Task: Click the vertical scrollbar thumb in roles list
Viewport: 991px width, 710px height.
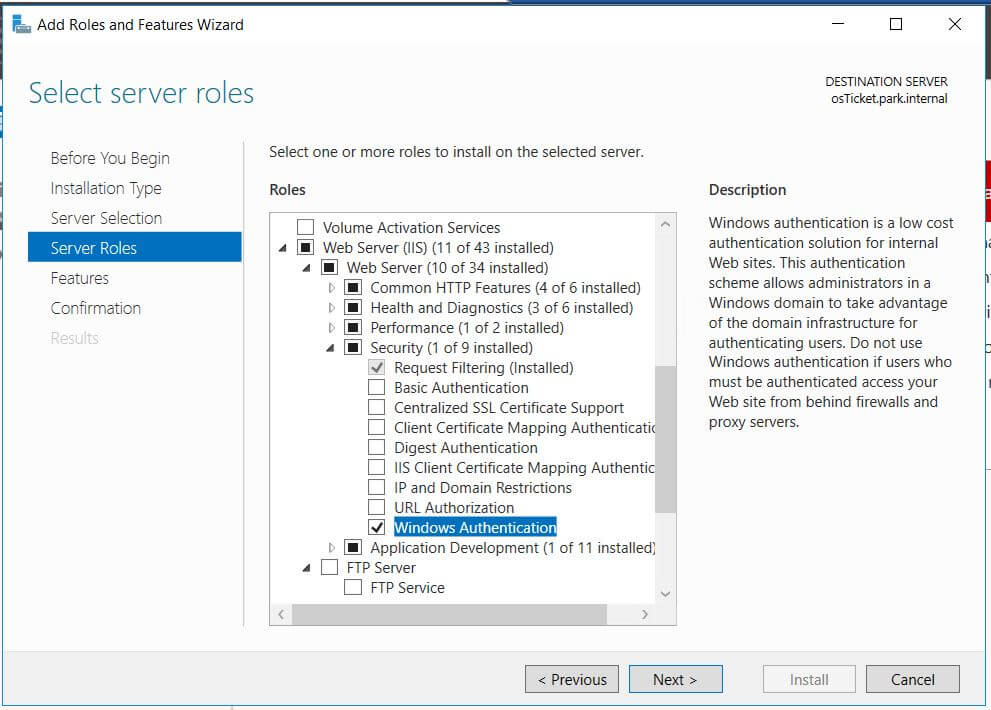Action: tap(666, 439)
